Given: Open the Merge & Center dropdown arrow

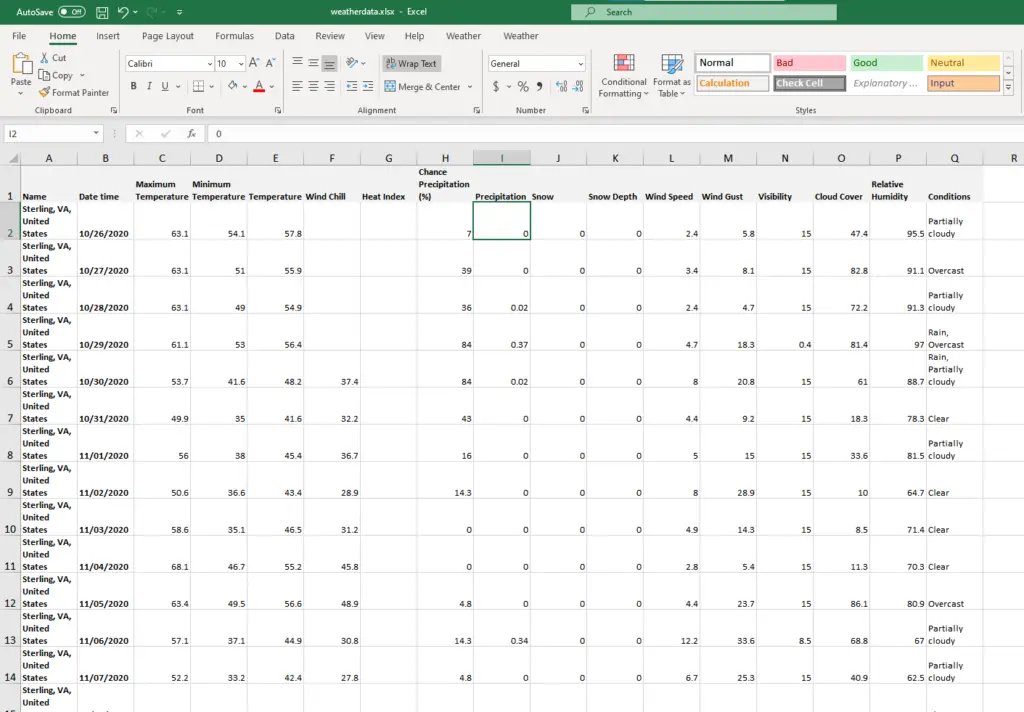Looking at the screenshot, I should (469, 87).
